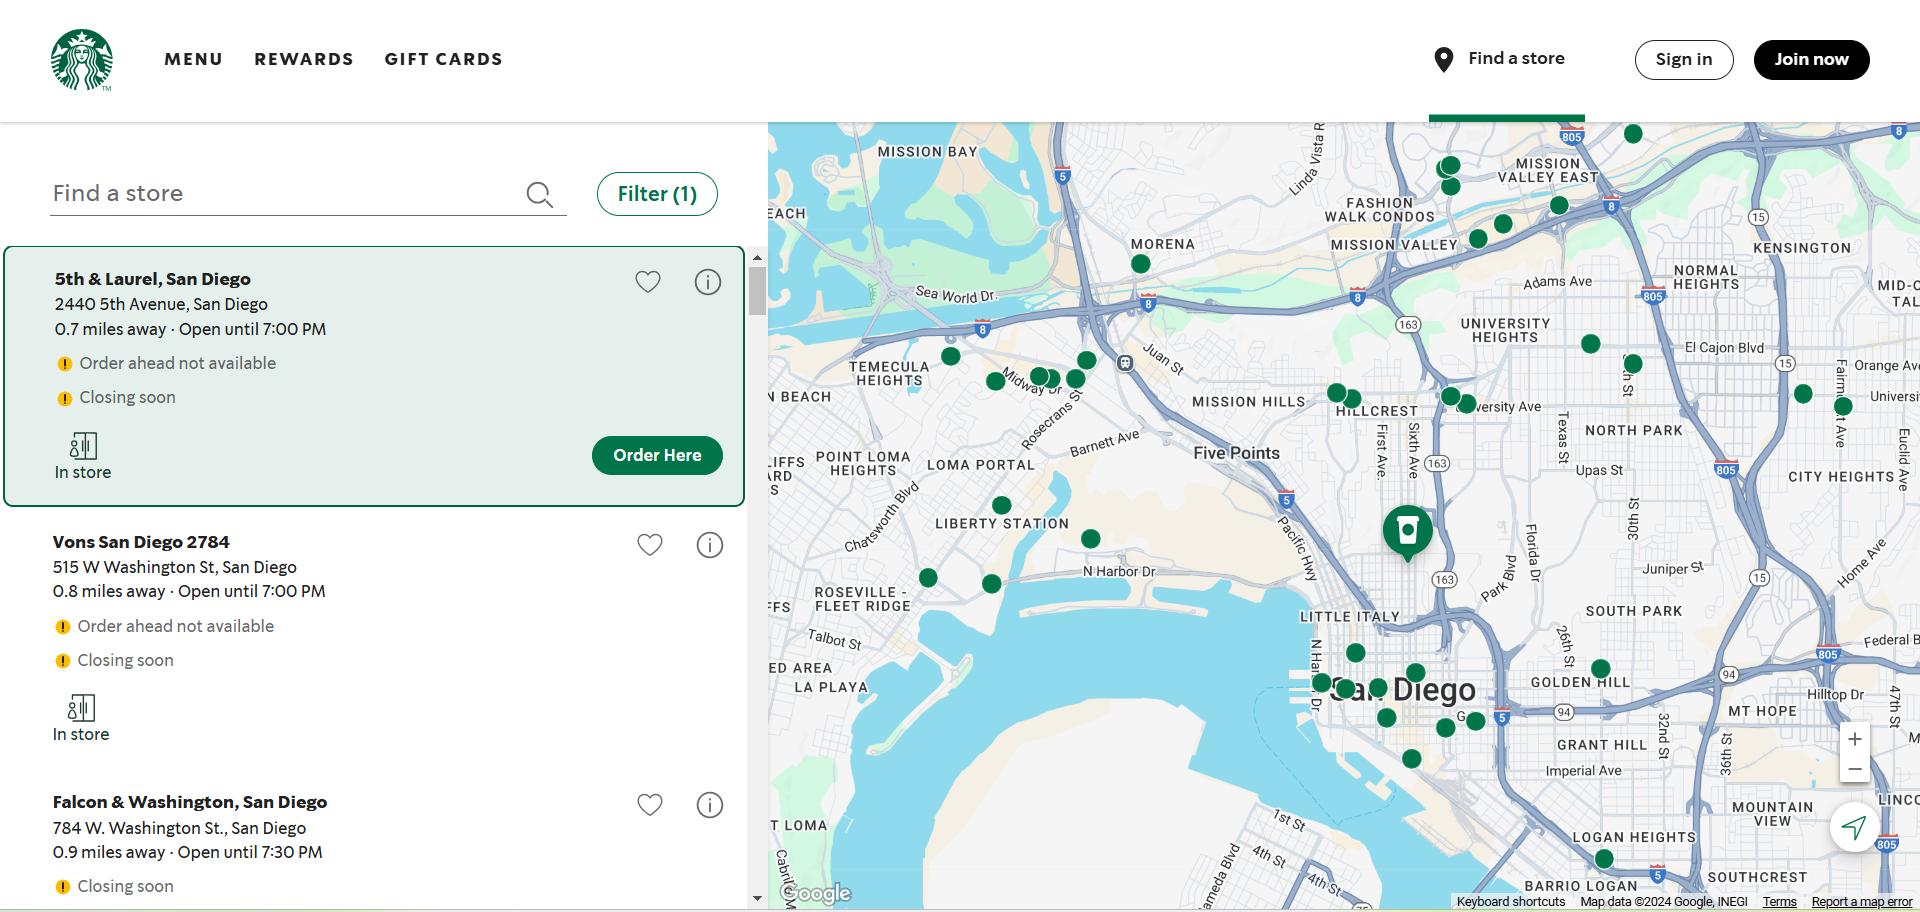
Task: Zoom out on the map with the minus
Action: pos(1855,769)
